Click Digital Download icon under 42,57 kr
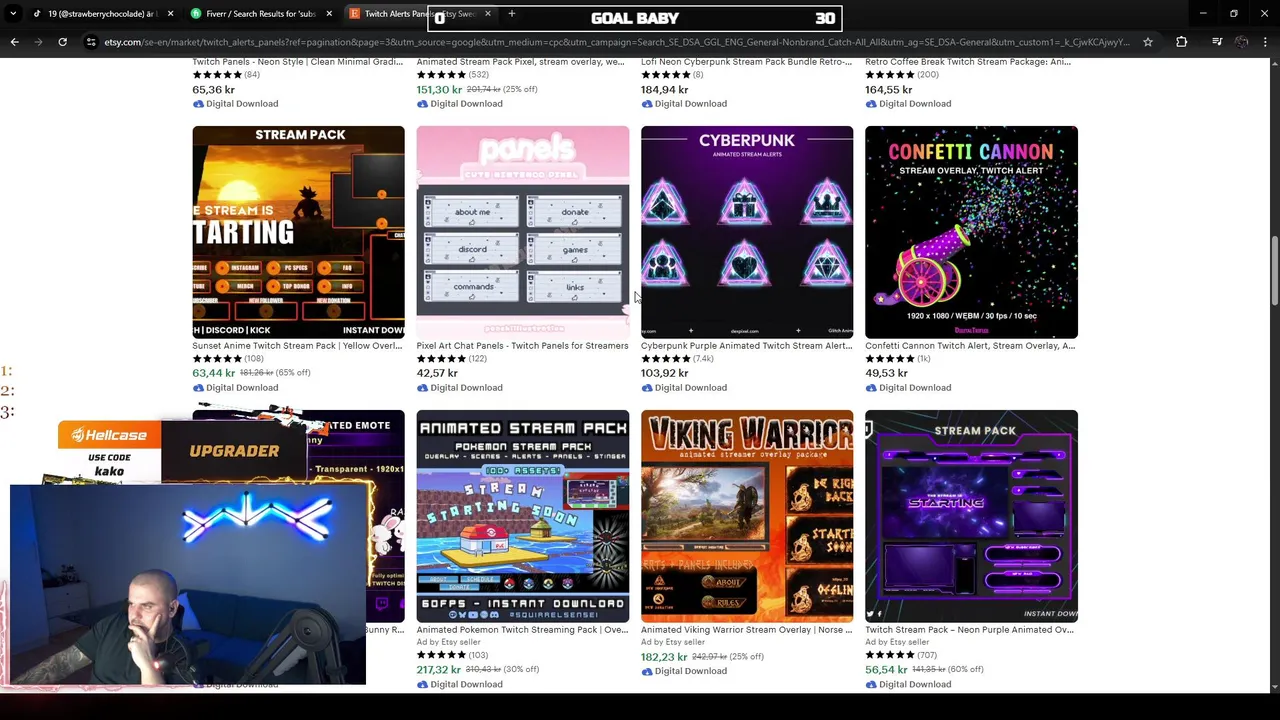 click(x=422, y=388)
